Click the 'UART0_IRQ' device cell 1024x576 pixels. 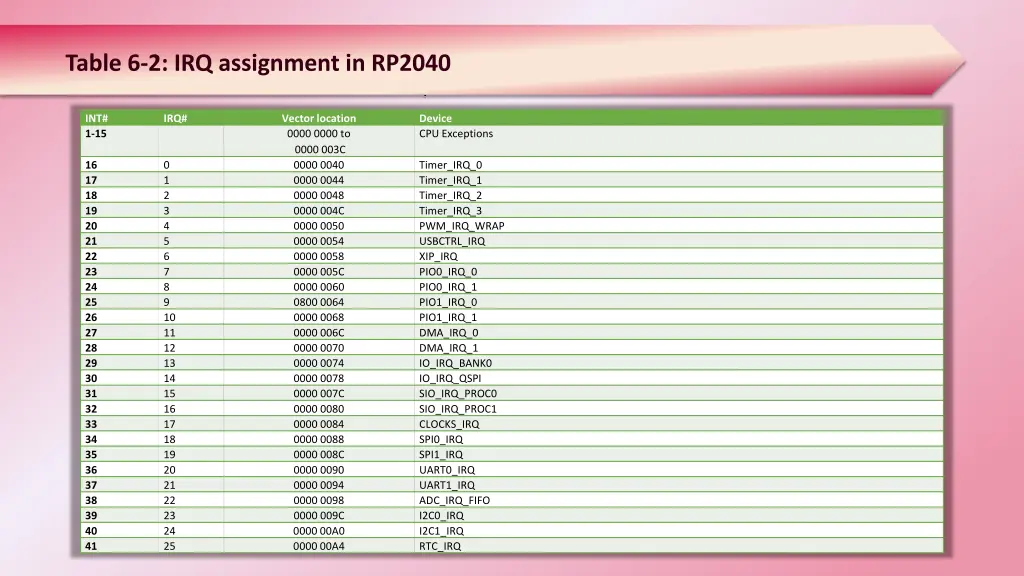447,470
